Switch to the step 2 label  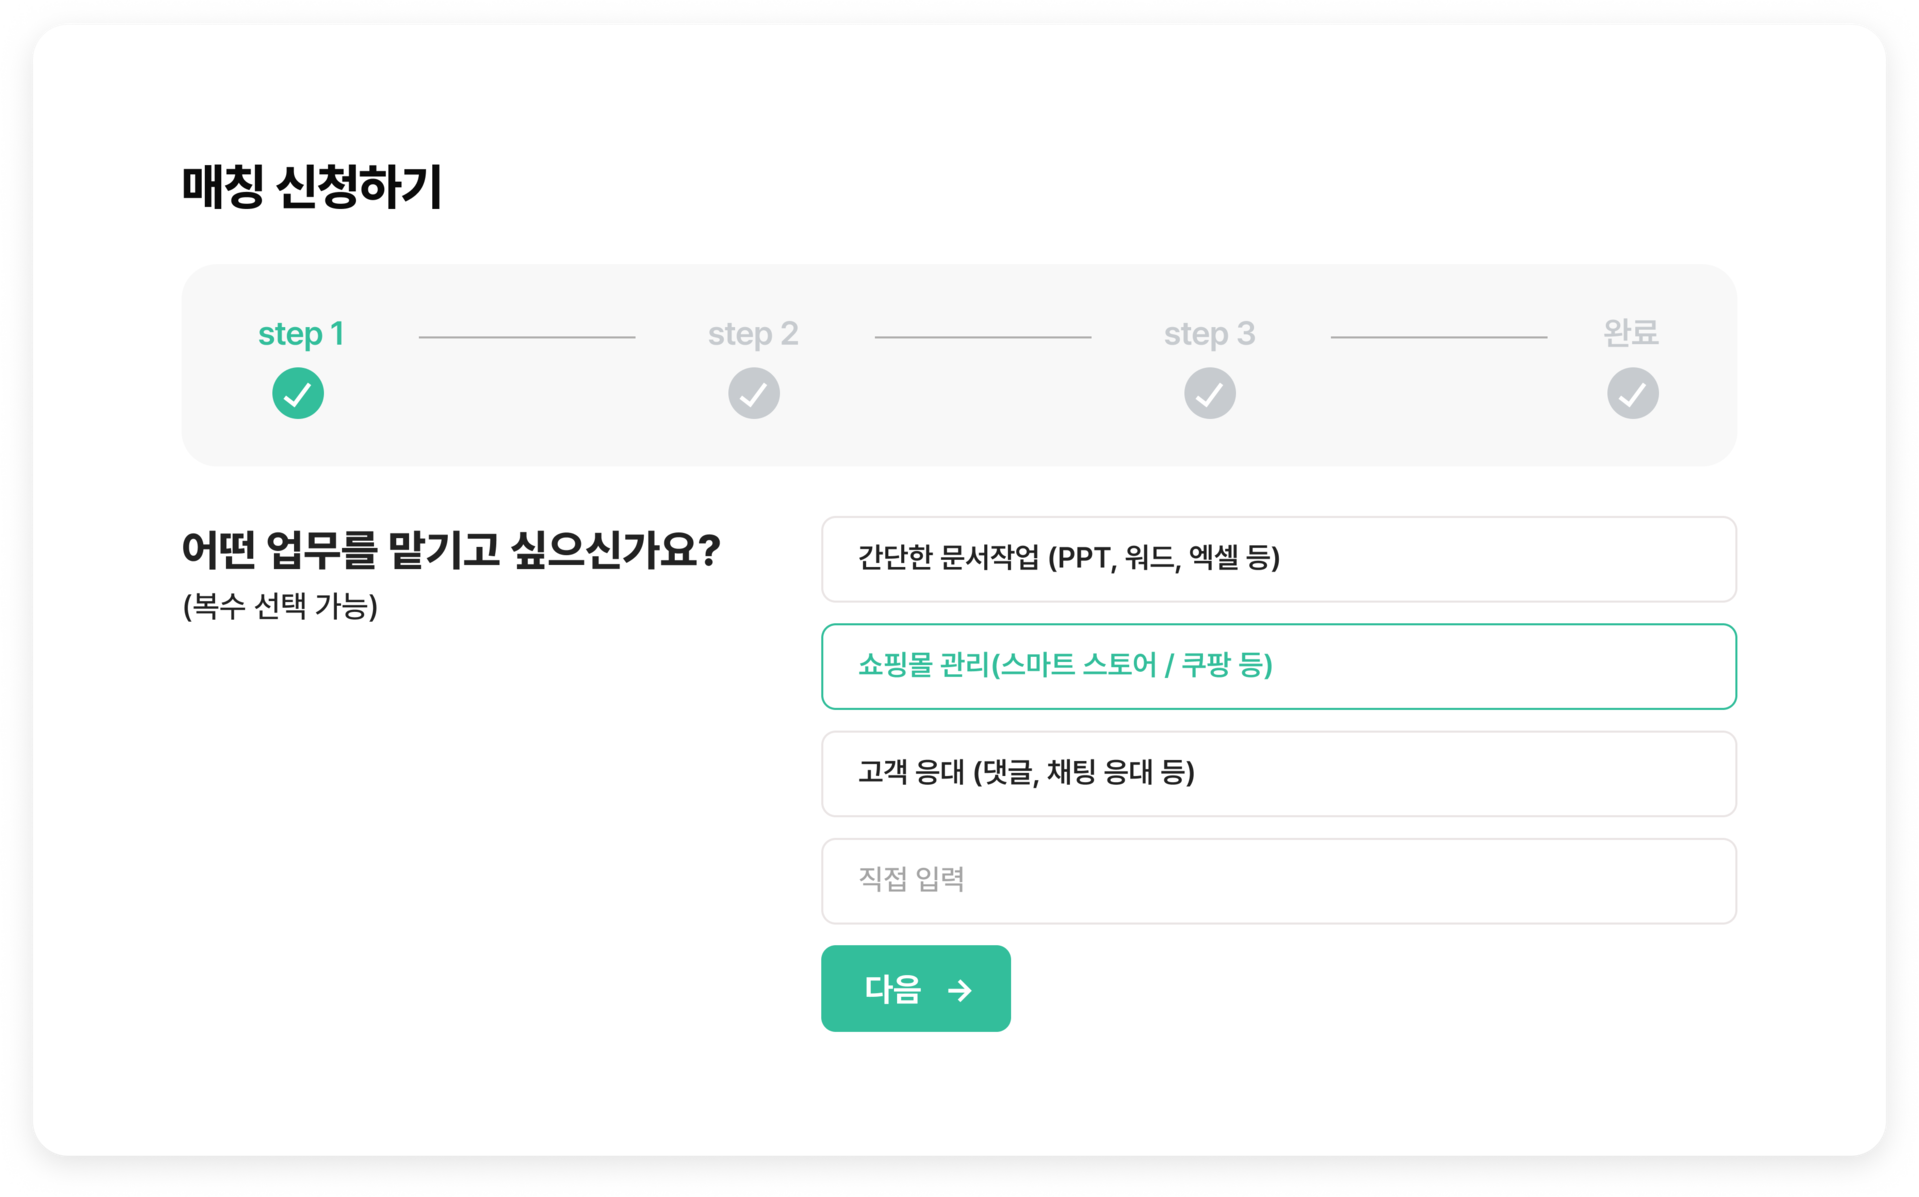coord(753,333)
